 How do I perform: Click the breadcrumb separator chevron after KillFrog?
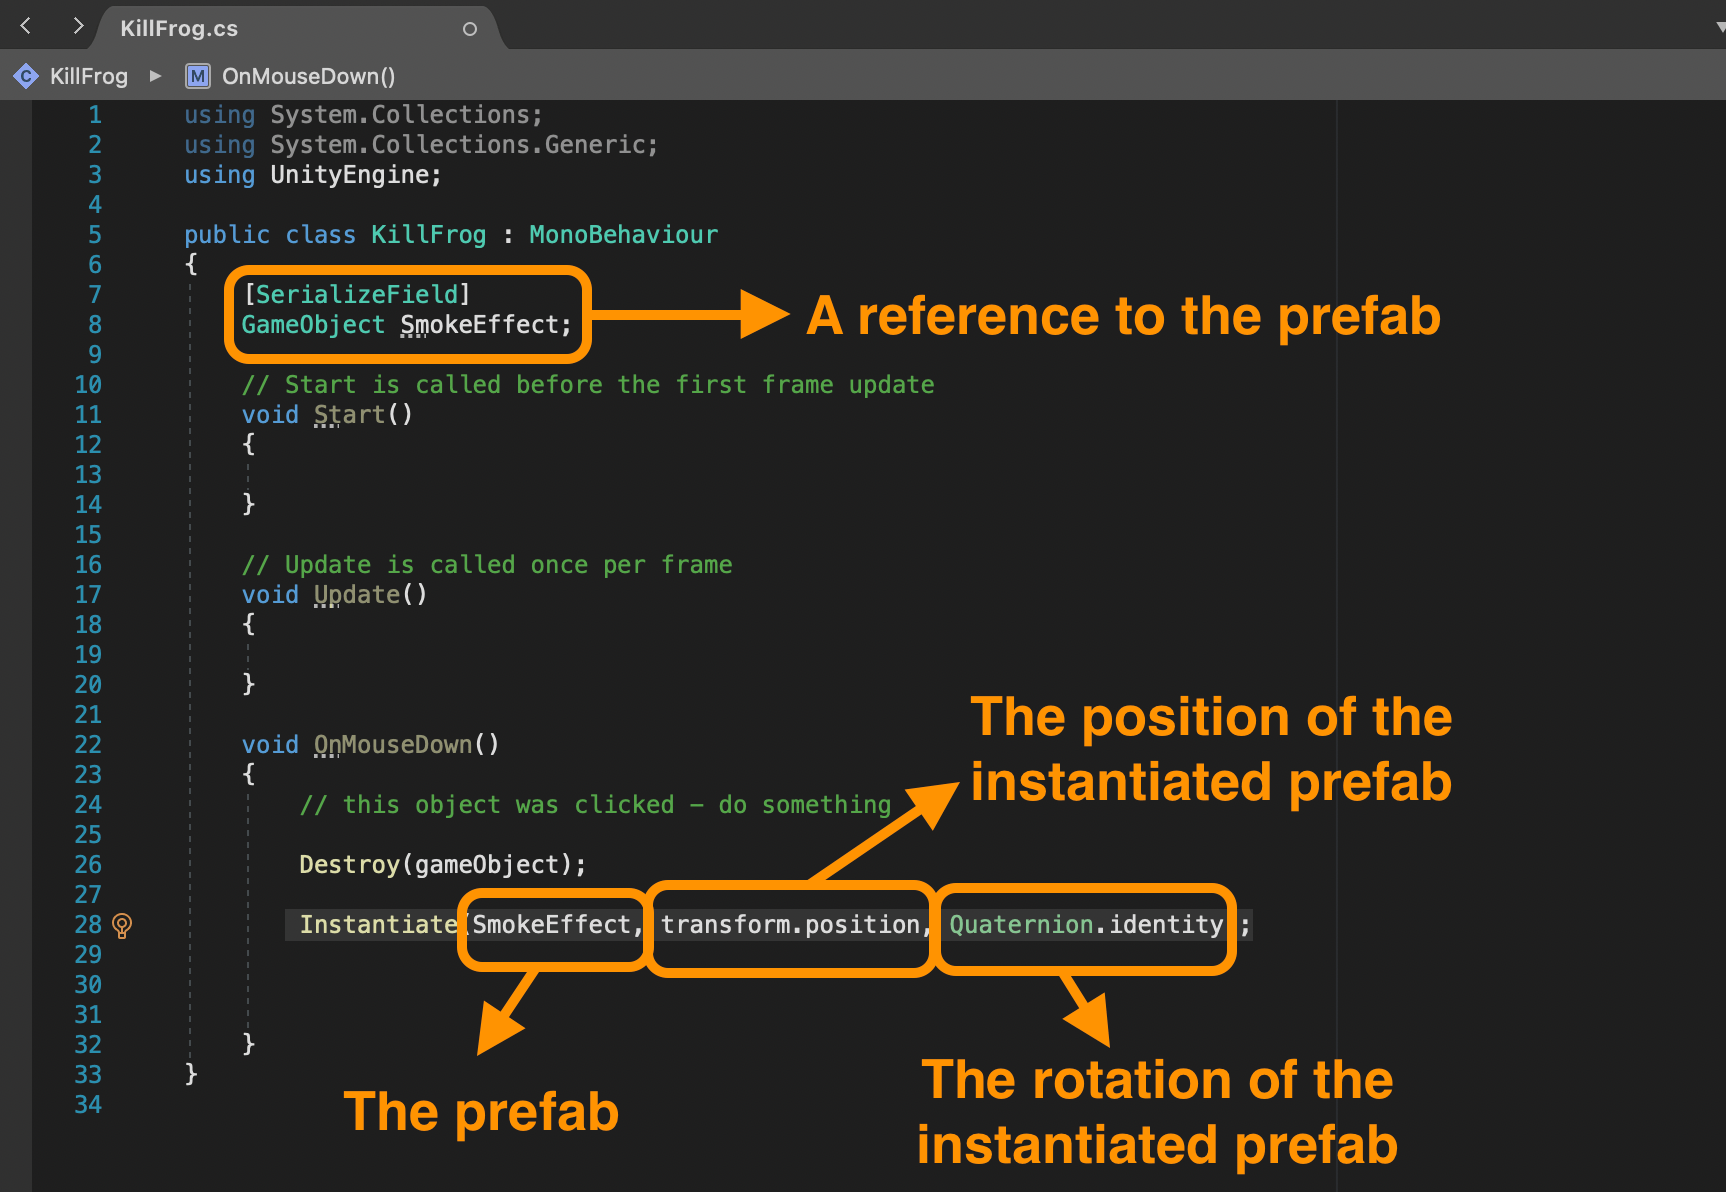click(156, 76)
